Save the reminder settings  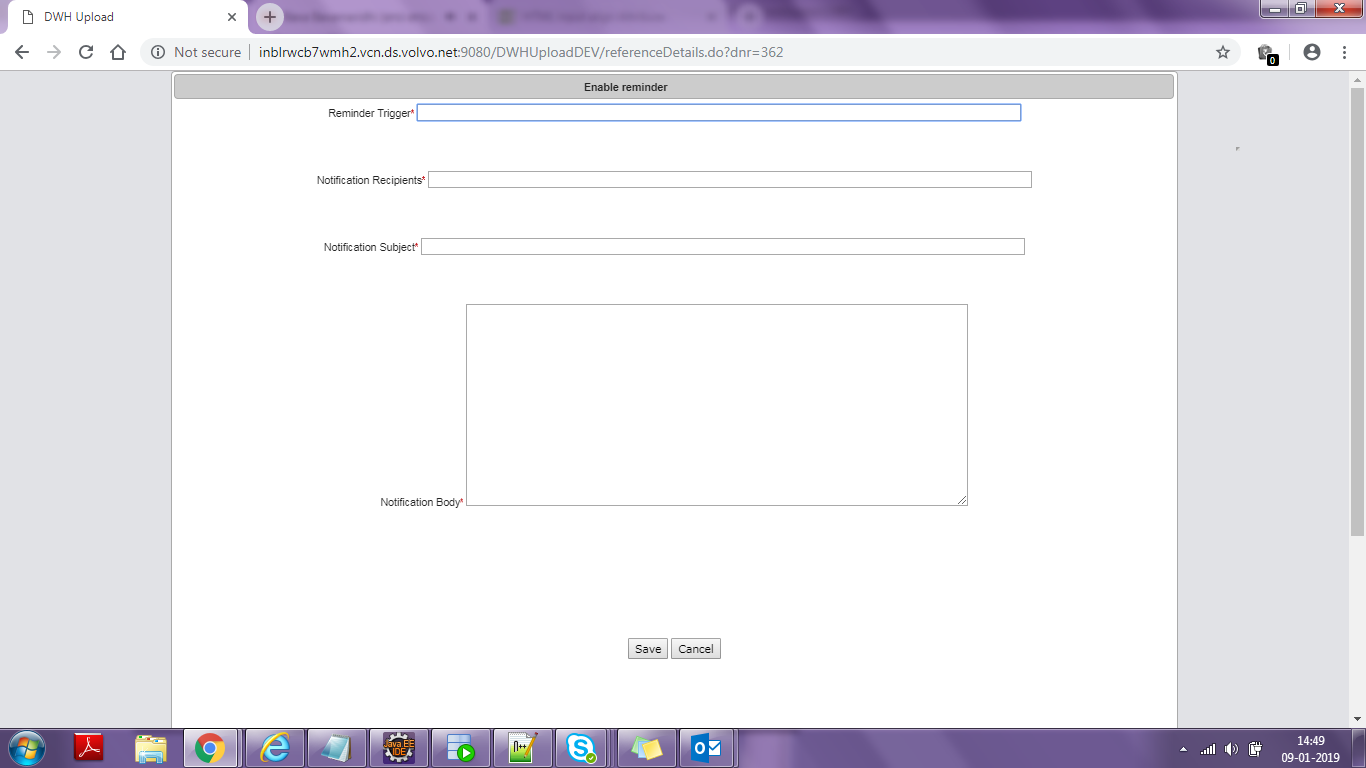tap(648, 649)
